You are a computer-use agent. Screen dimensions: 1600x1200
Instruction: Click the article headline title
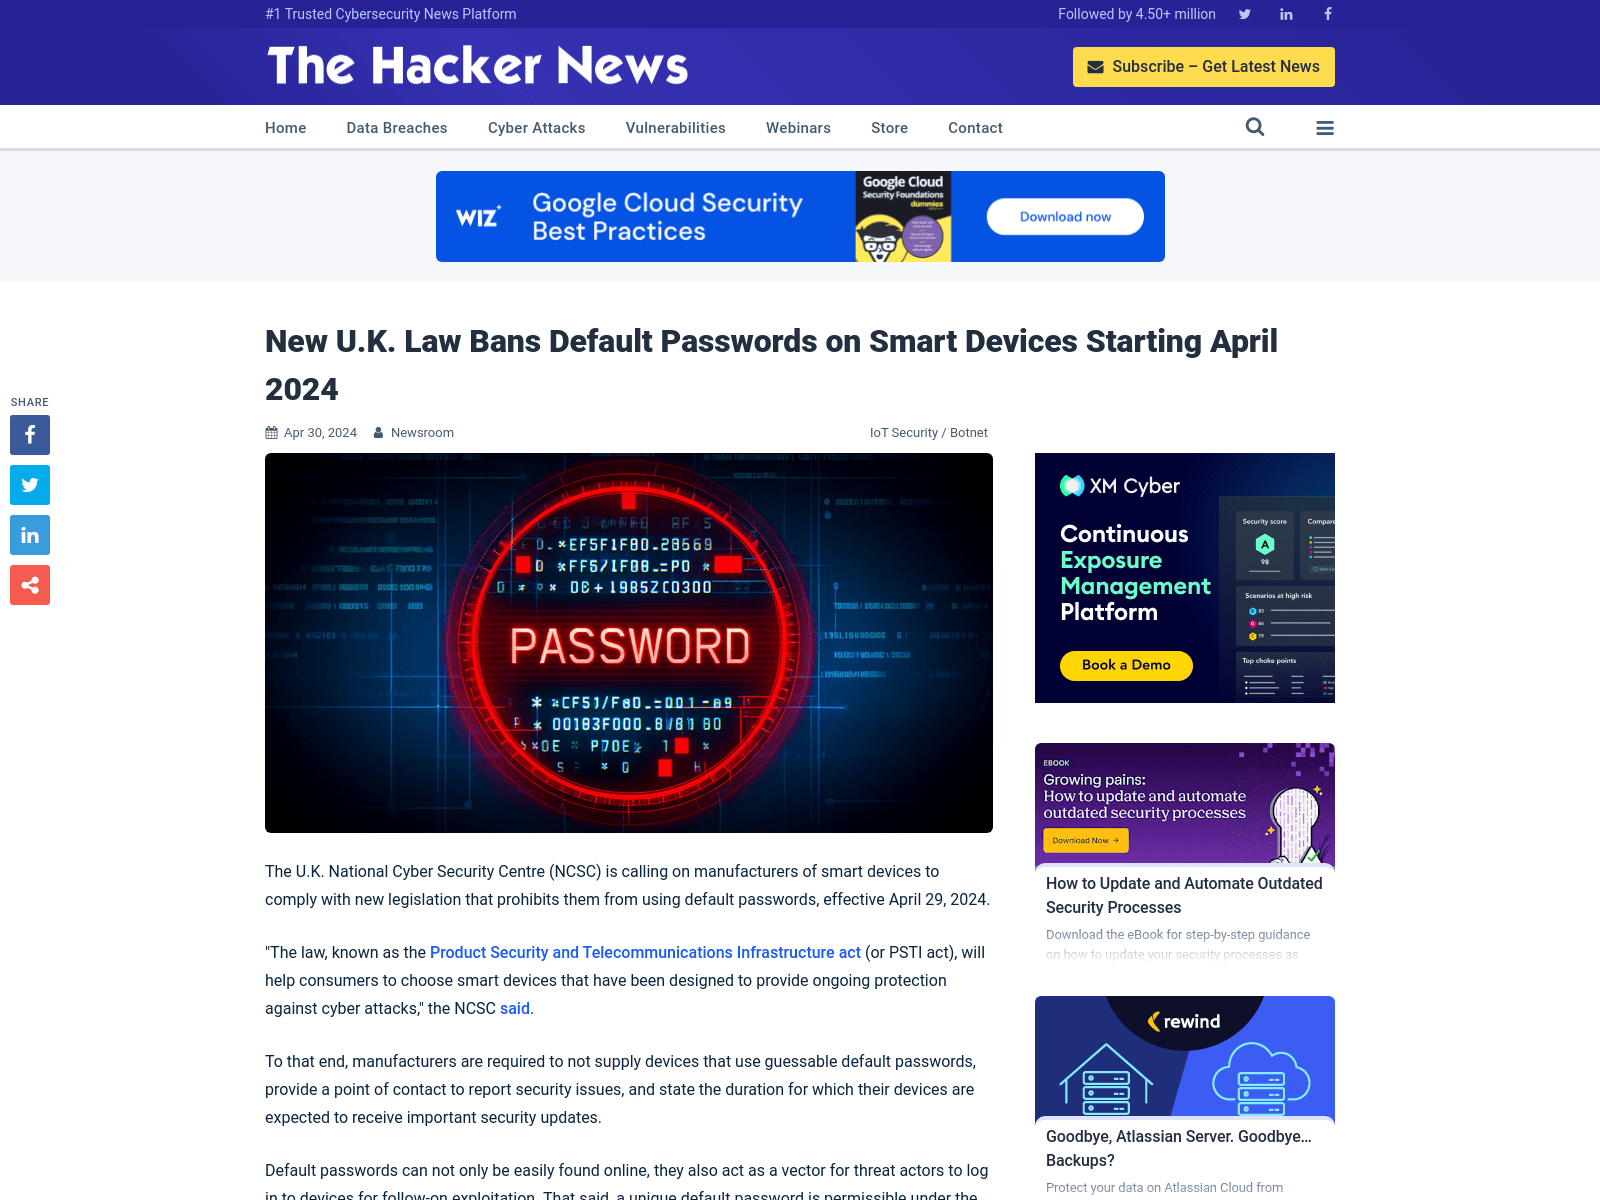point(771,365)
